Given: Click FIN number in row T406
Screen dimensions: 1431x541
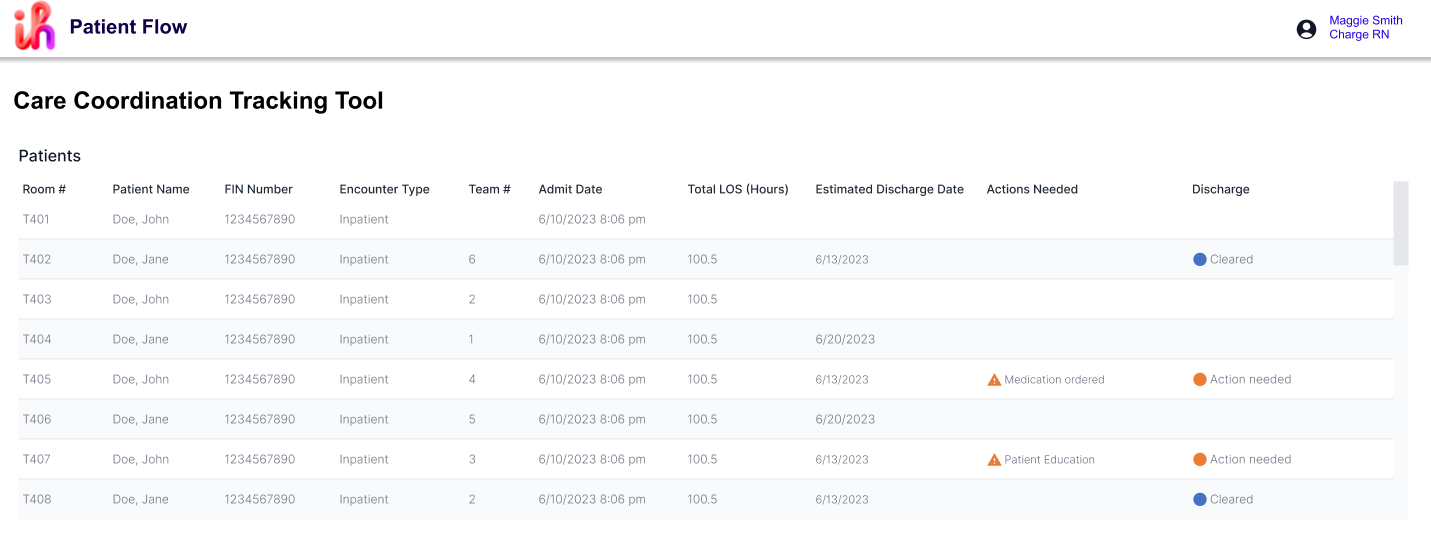Looking at the screenshot, I should tap(259, 419).
